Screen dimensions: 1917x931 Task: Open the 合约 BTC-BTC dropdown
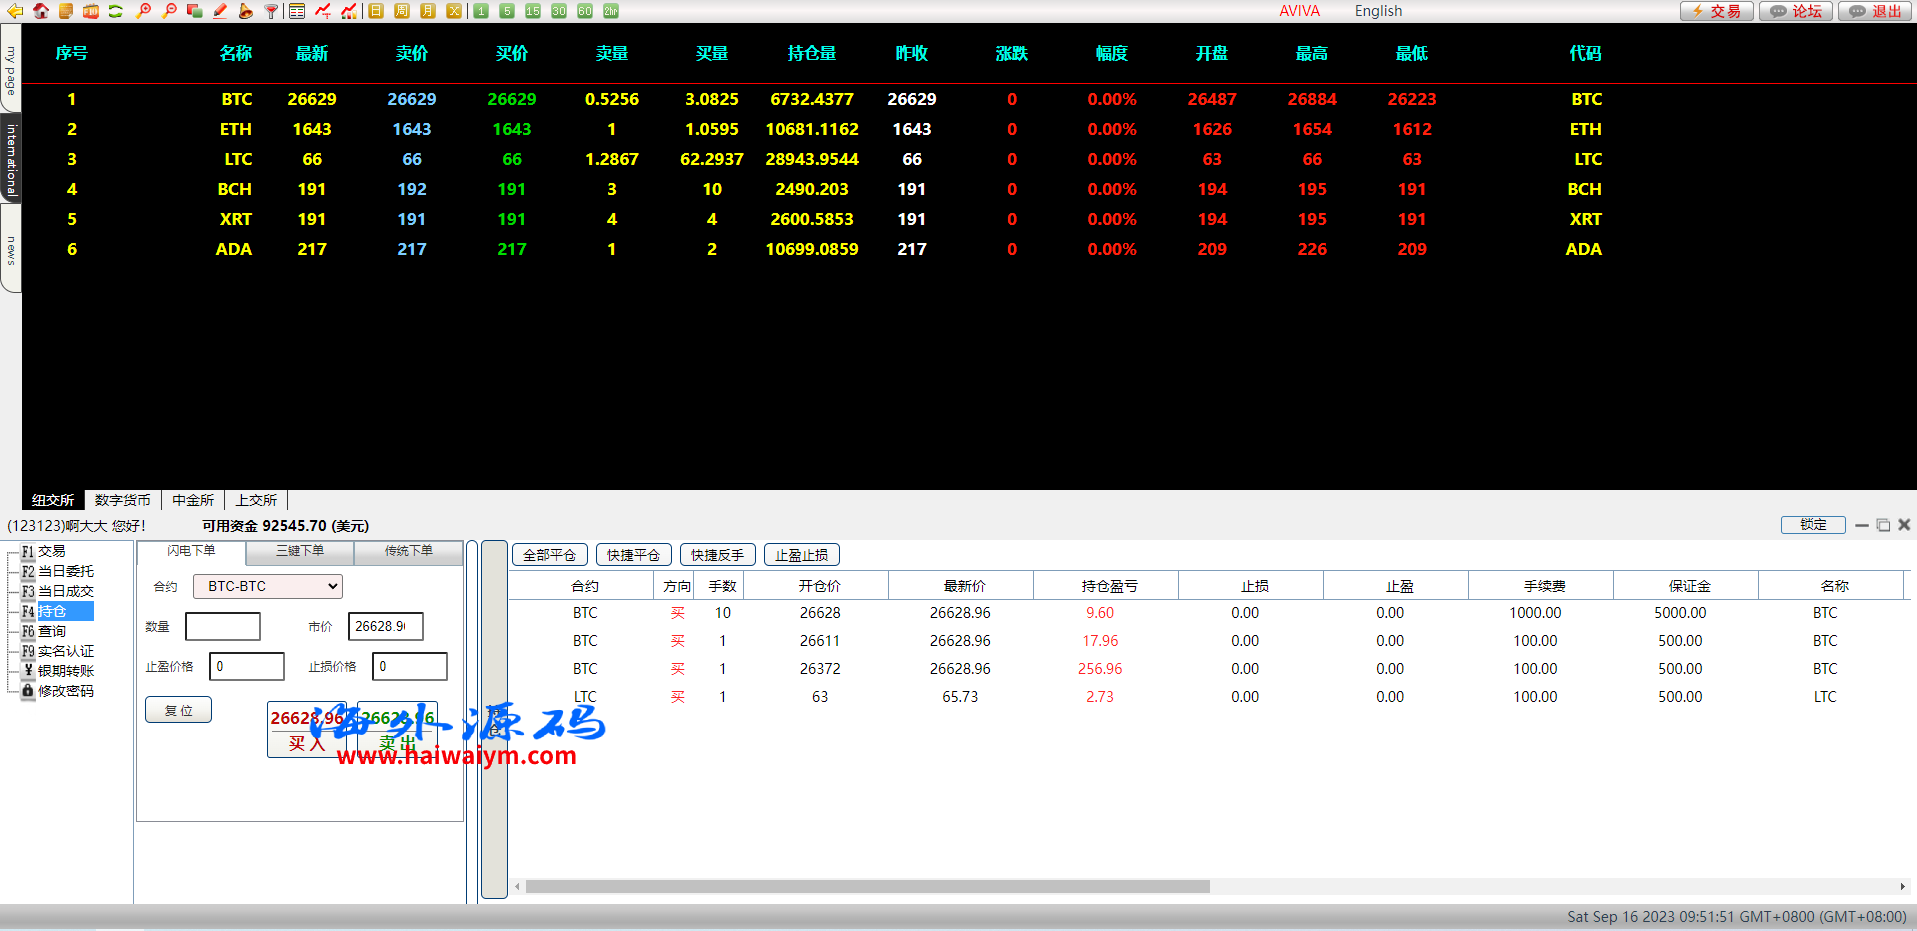click(x=268, y=586)
